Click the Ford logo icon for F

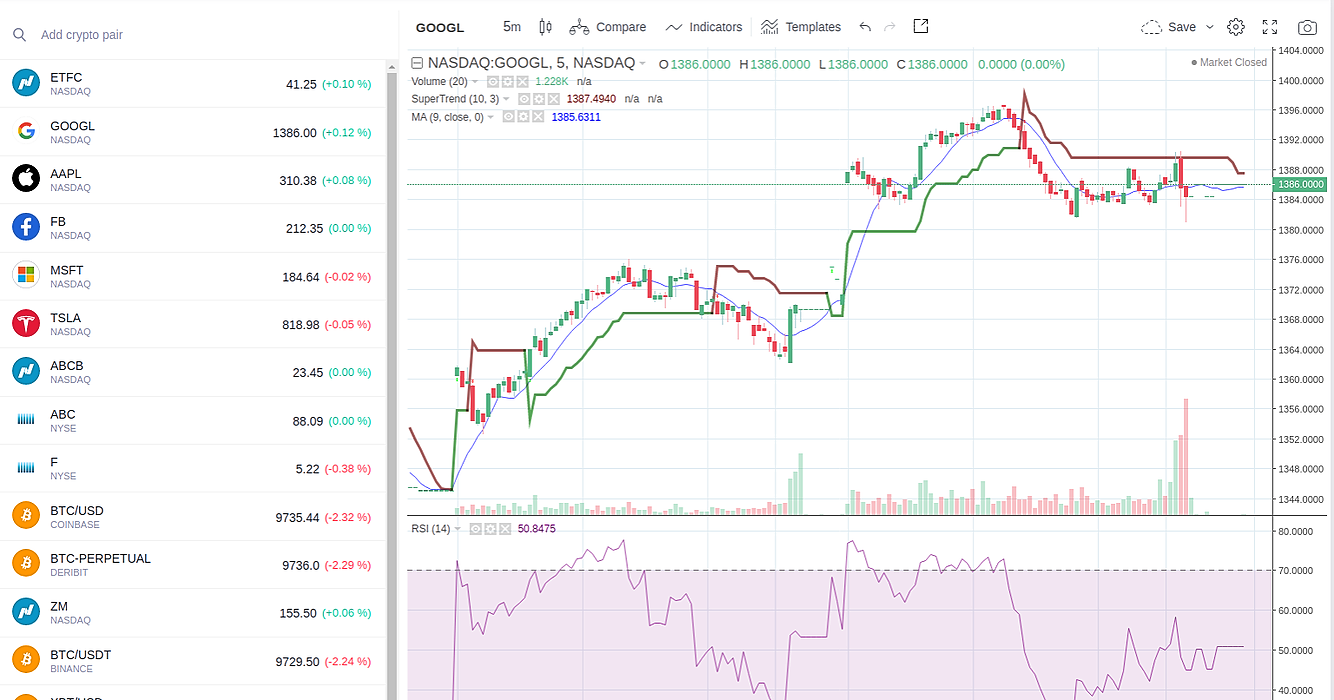[x=25, y=468]
